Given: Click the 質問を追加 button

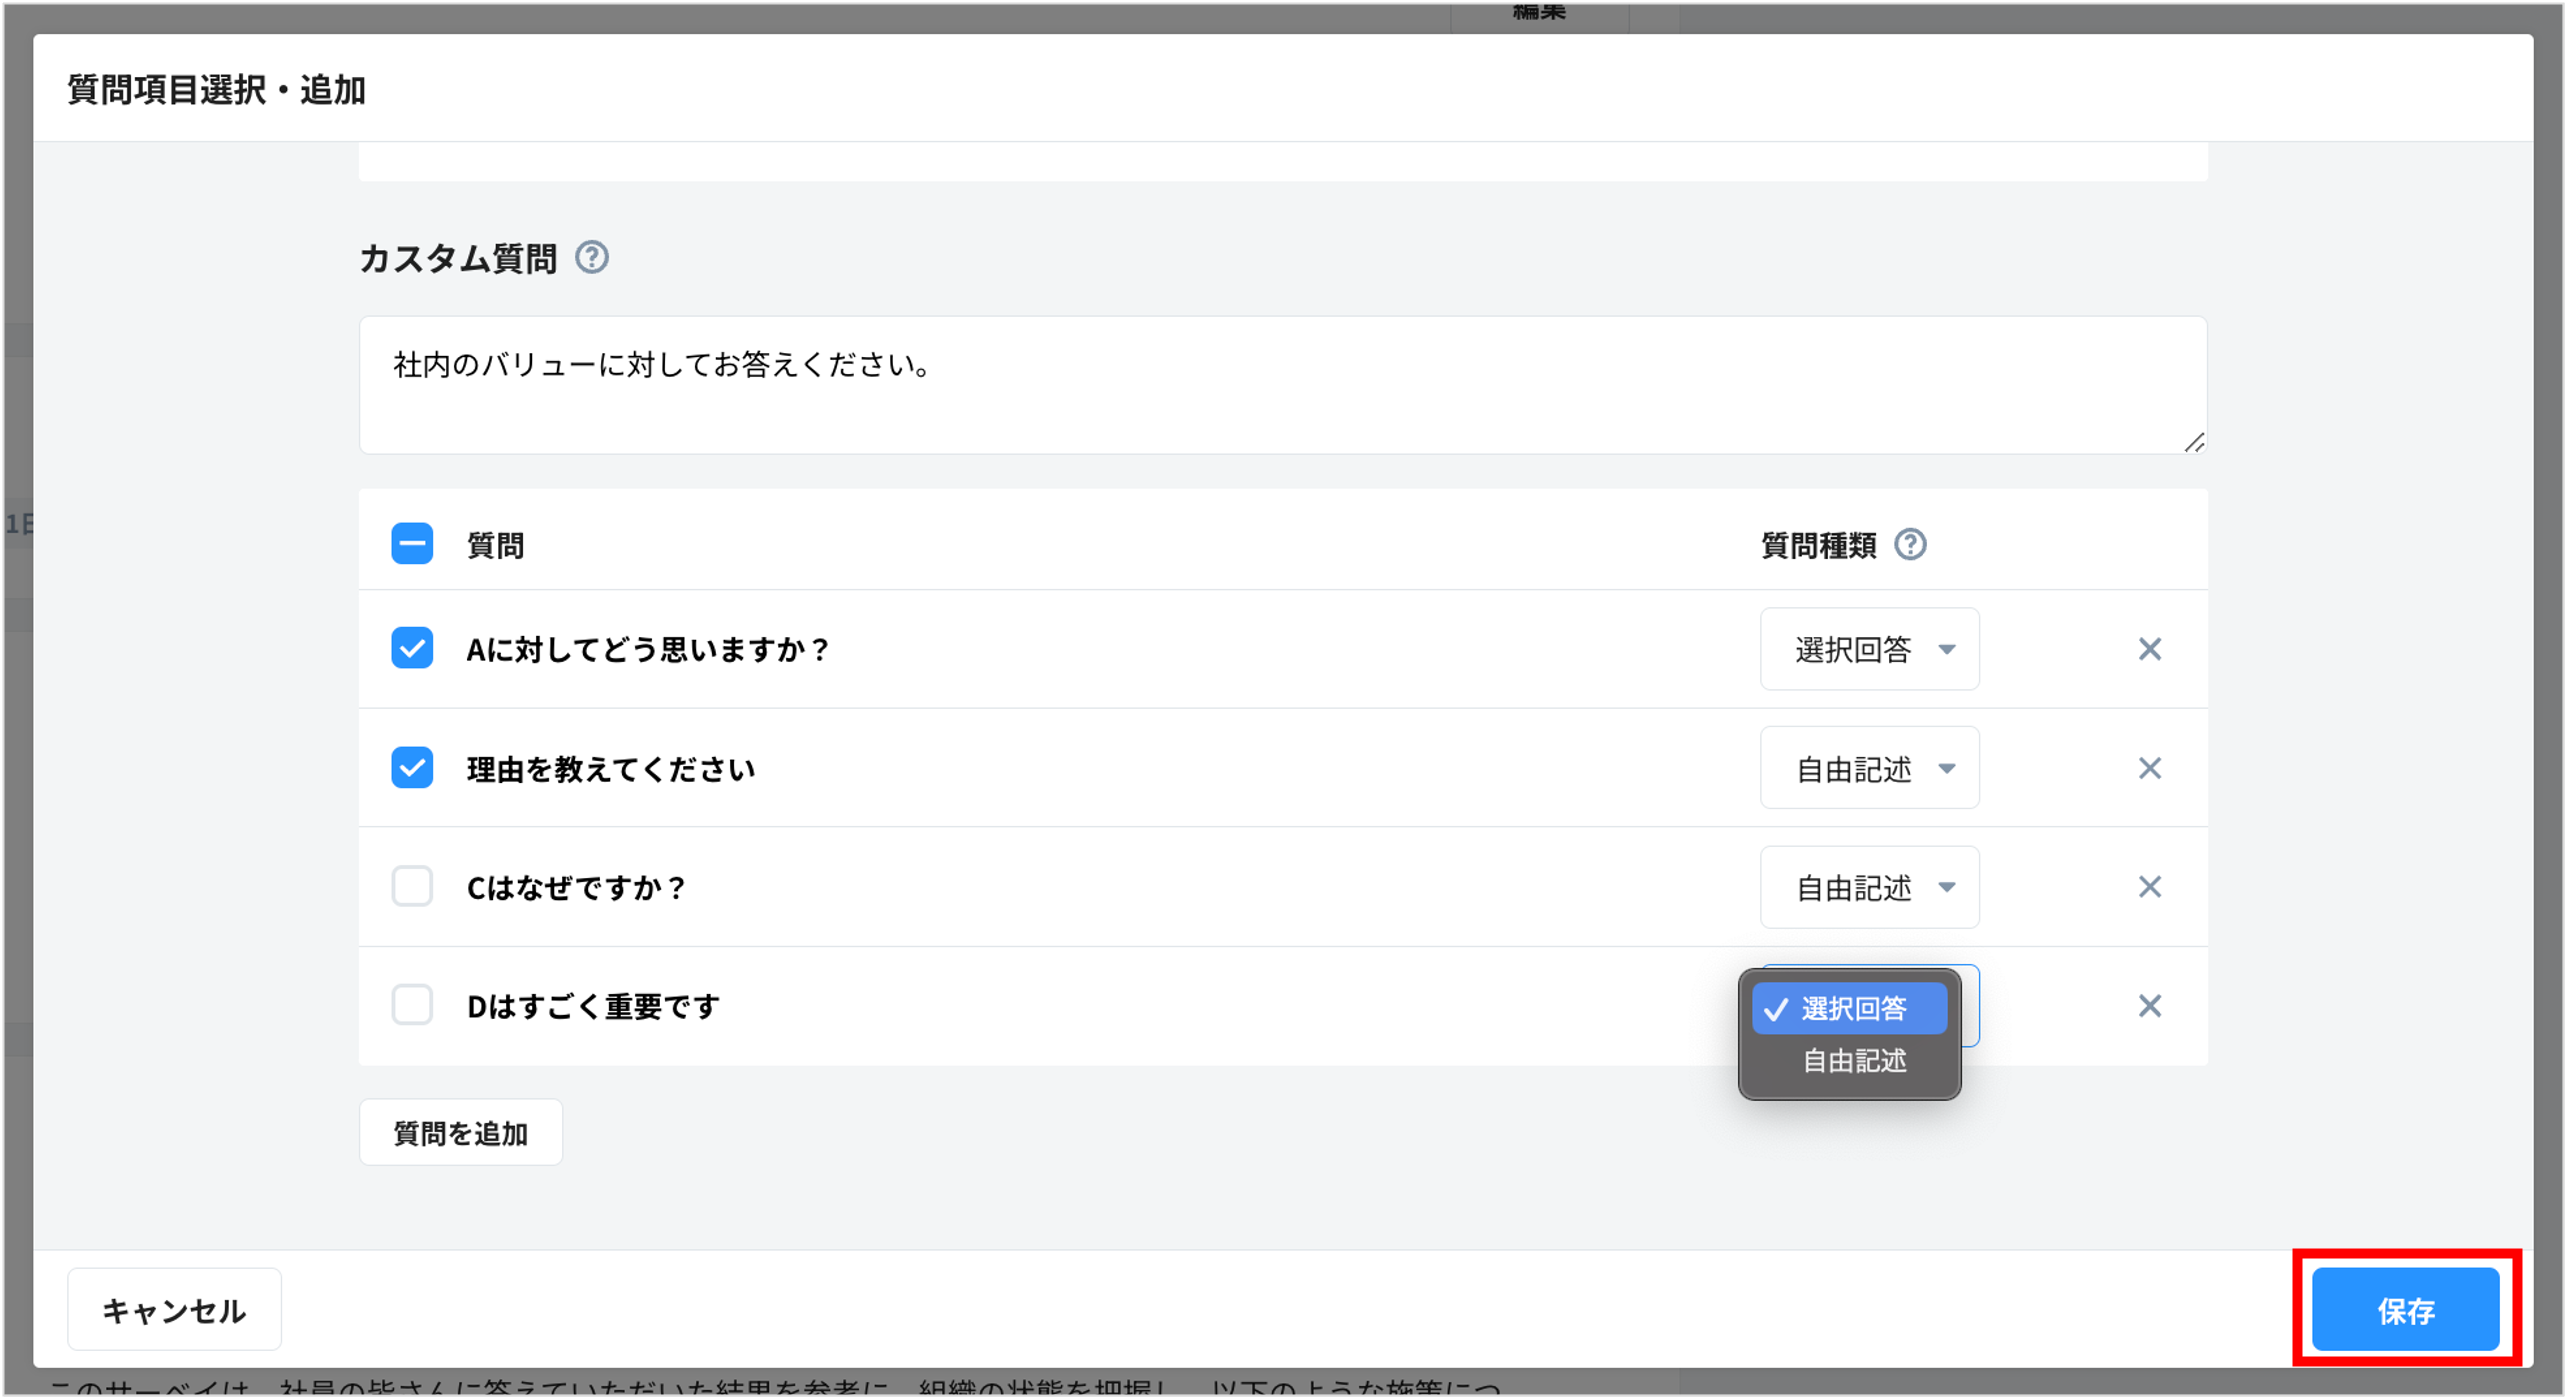Looking at the screenshot, I should [x=461, y=1131].
